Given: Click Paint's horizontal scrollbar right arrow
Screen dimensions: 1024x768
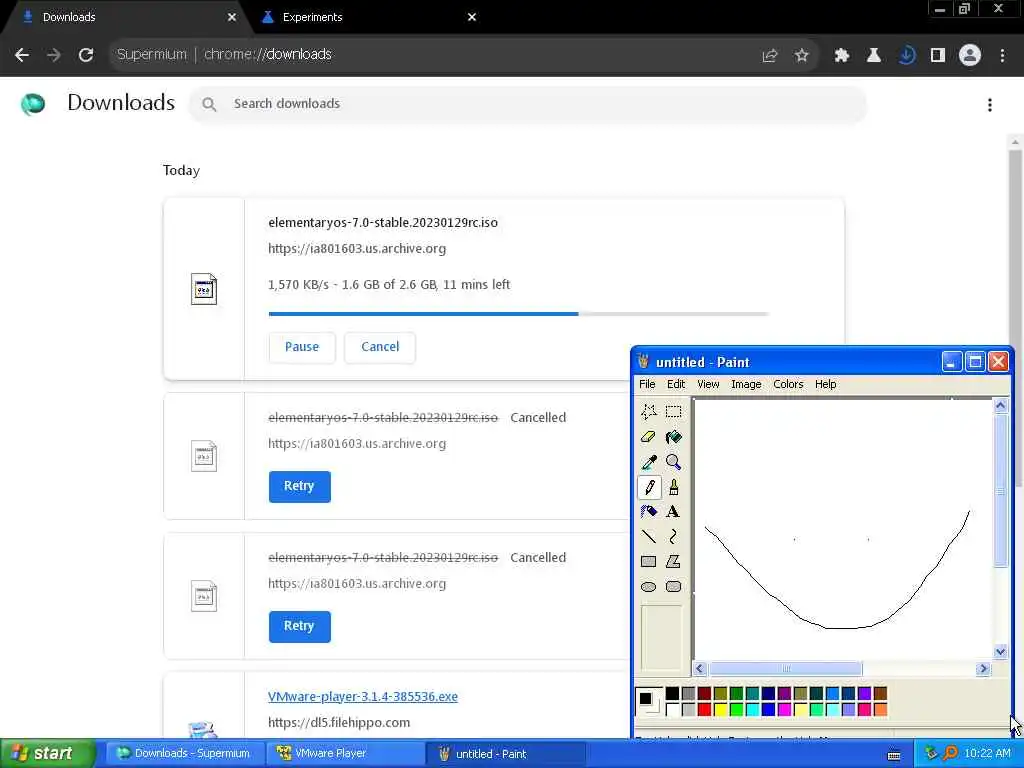Looking at the screenshot, I should coord(984,669).
